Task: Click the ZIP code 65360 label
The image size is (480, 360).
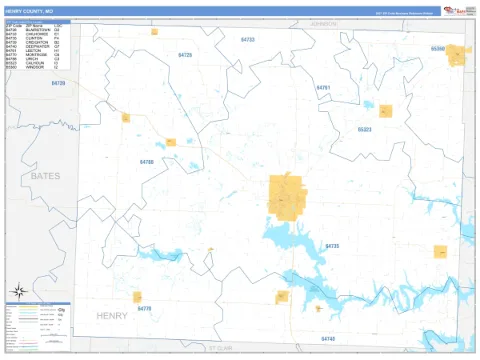Action: [x=438, y=49]
